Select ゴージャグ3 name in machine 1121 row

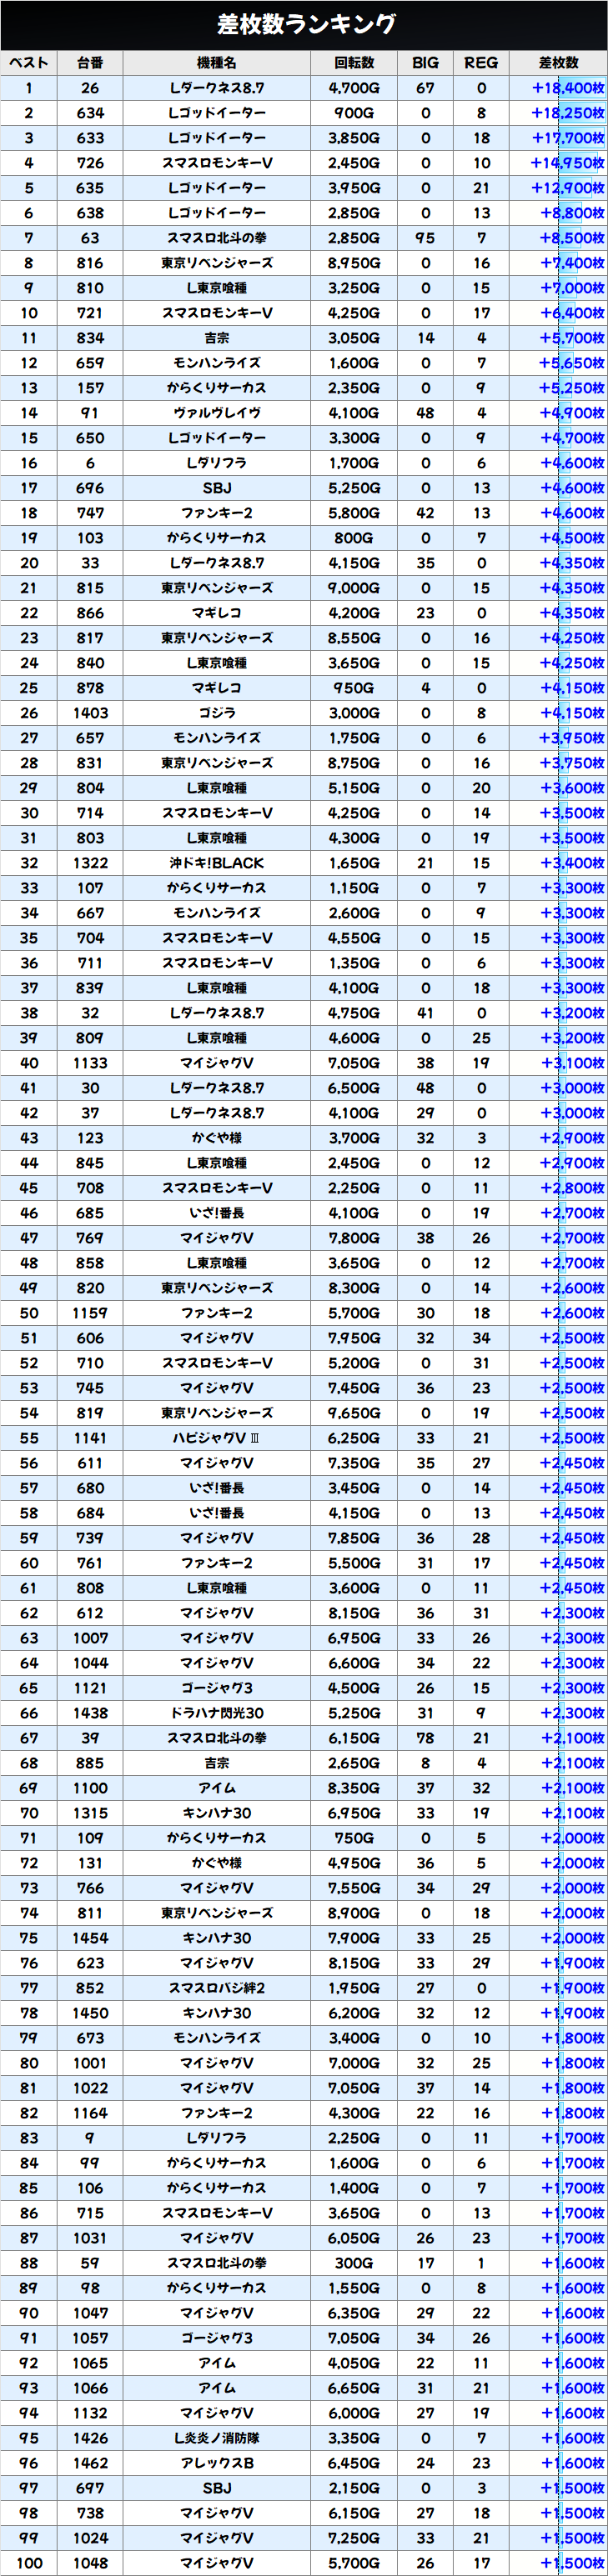click(x=217, y=1688)
